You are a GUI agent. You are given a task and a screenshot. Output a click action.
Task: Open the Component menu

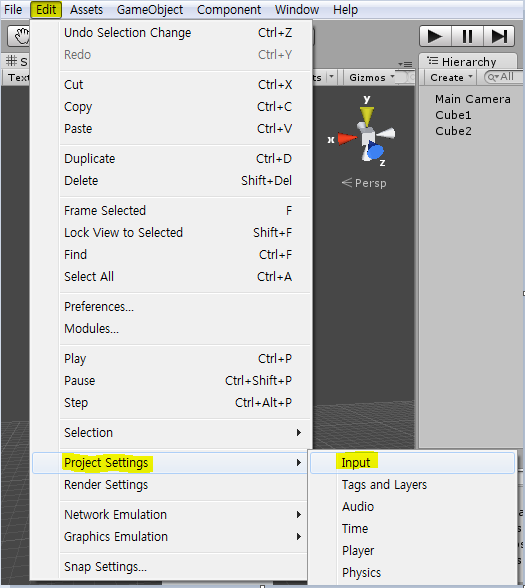[229, 9]
